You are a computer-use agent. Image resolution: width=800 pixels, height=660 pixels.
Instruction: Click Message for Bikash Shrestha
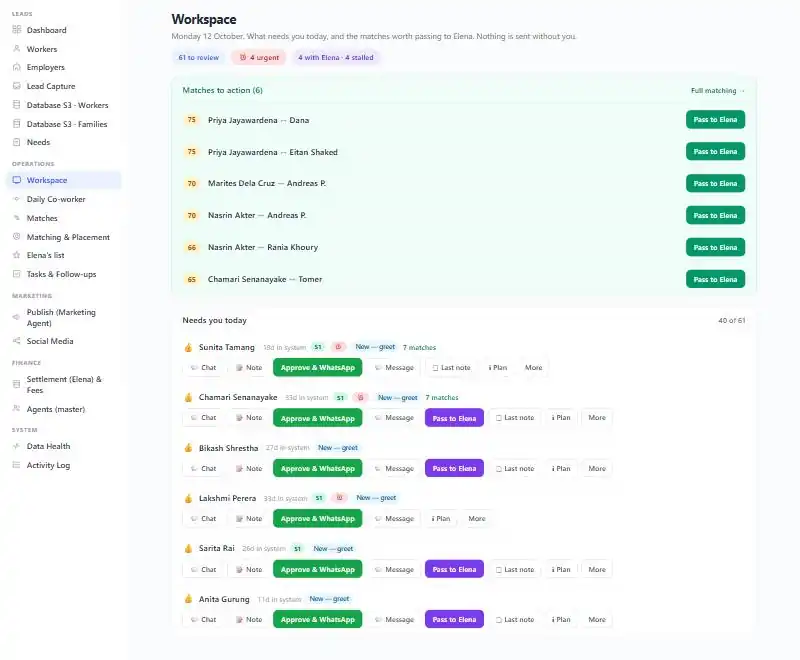tap(394, 468)
